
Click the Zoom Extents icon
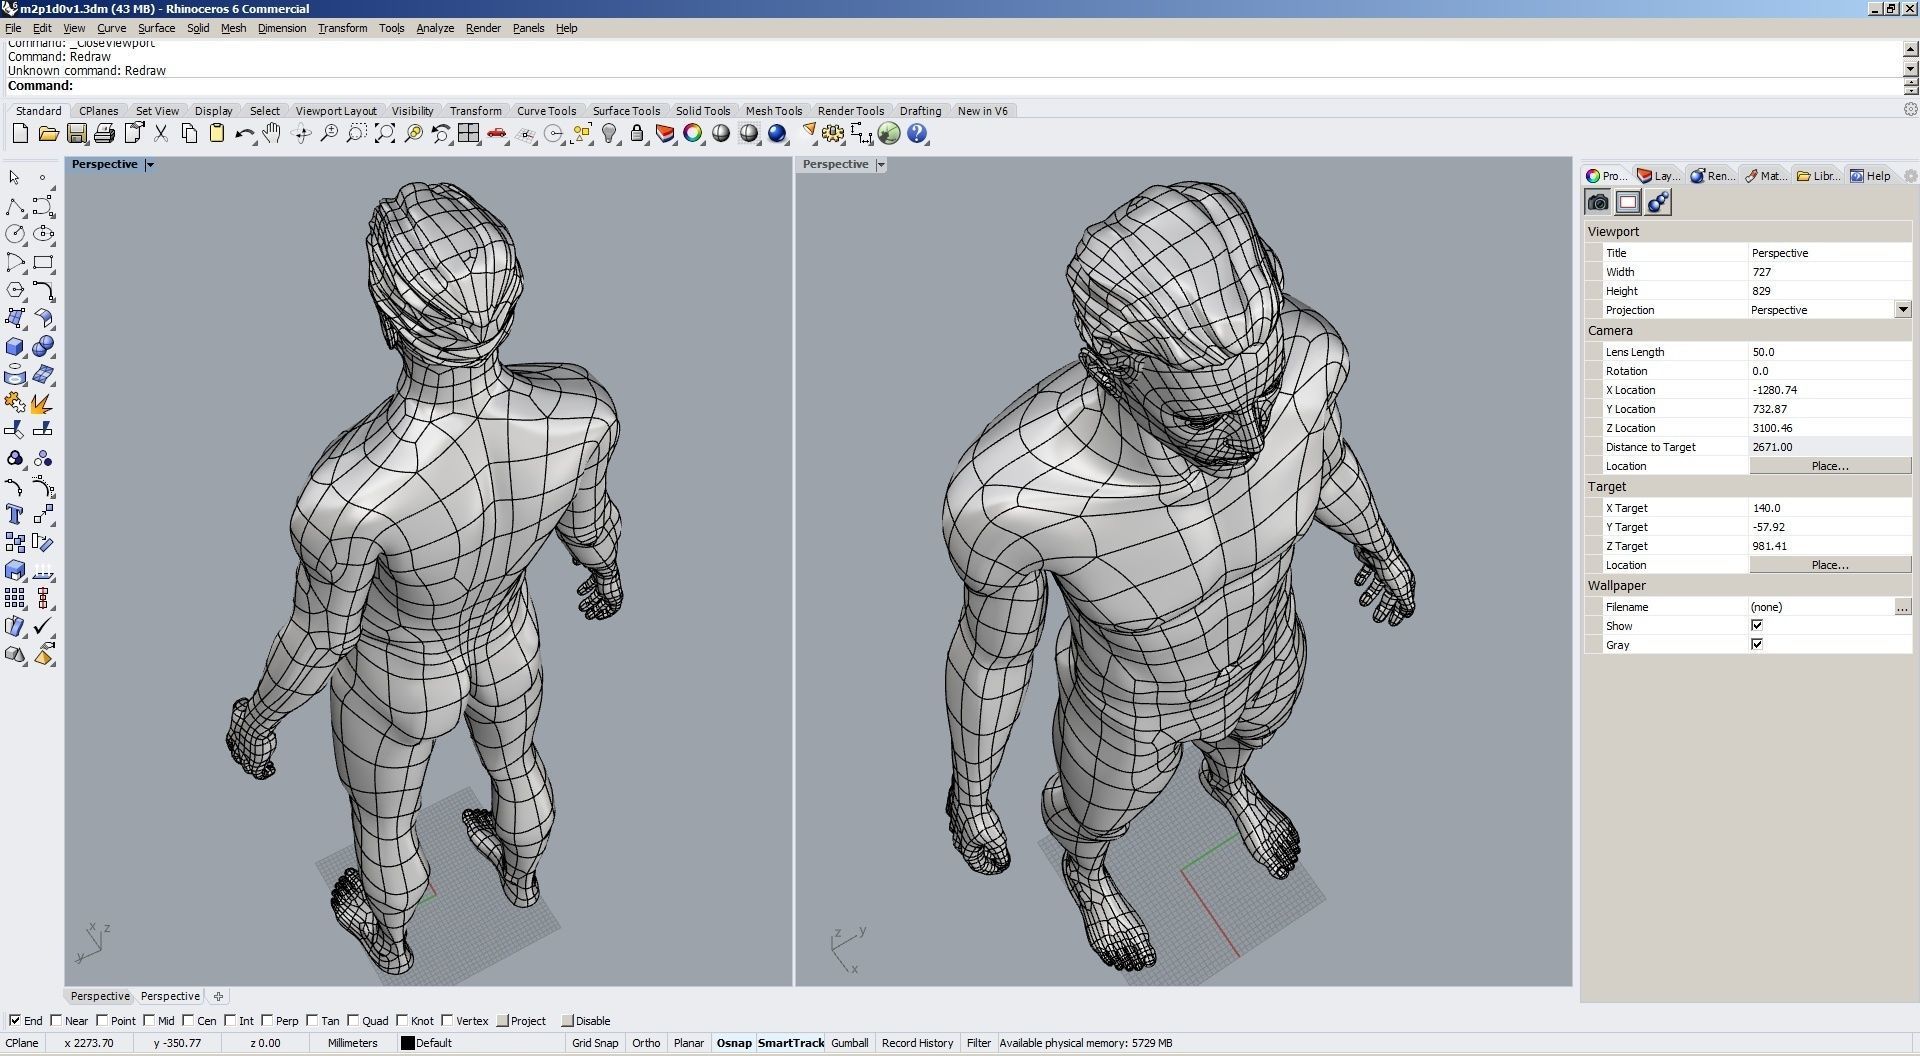coord(385,133)
